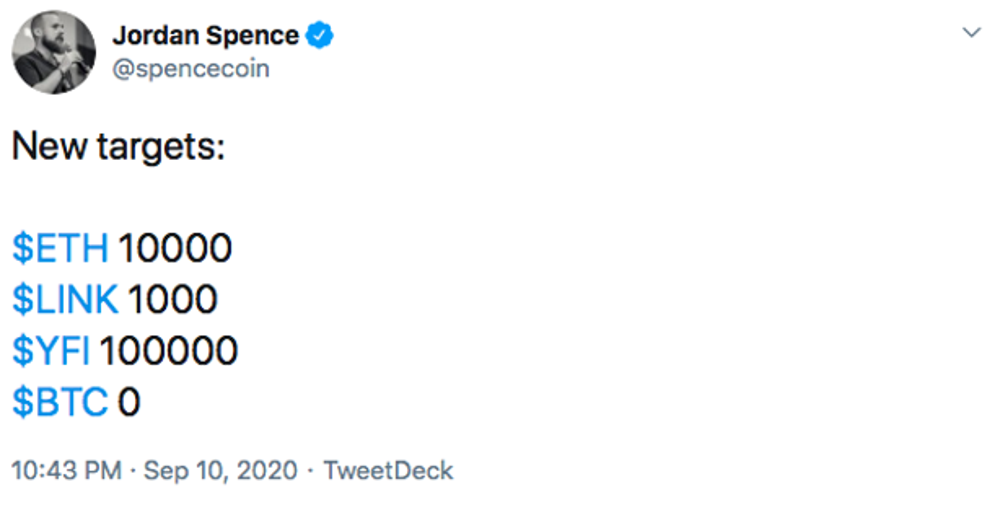Click the dot separator before TweetDeck
Image resolution: width=1000 pixels, height=505 pixels.
pos(311,472)
